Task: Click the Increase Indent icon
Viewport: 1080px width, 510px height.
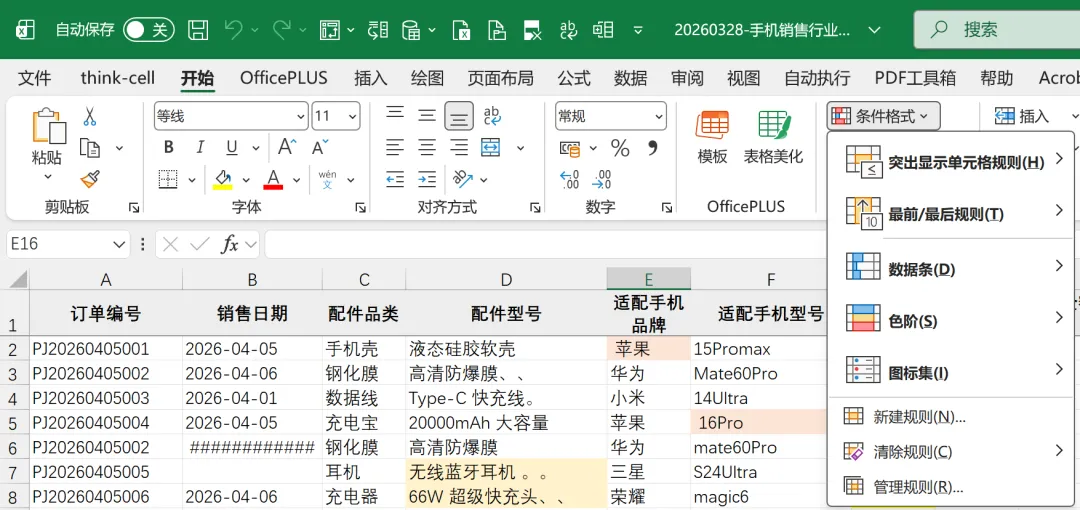Action: (427, 179)
